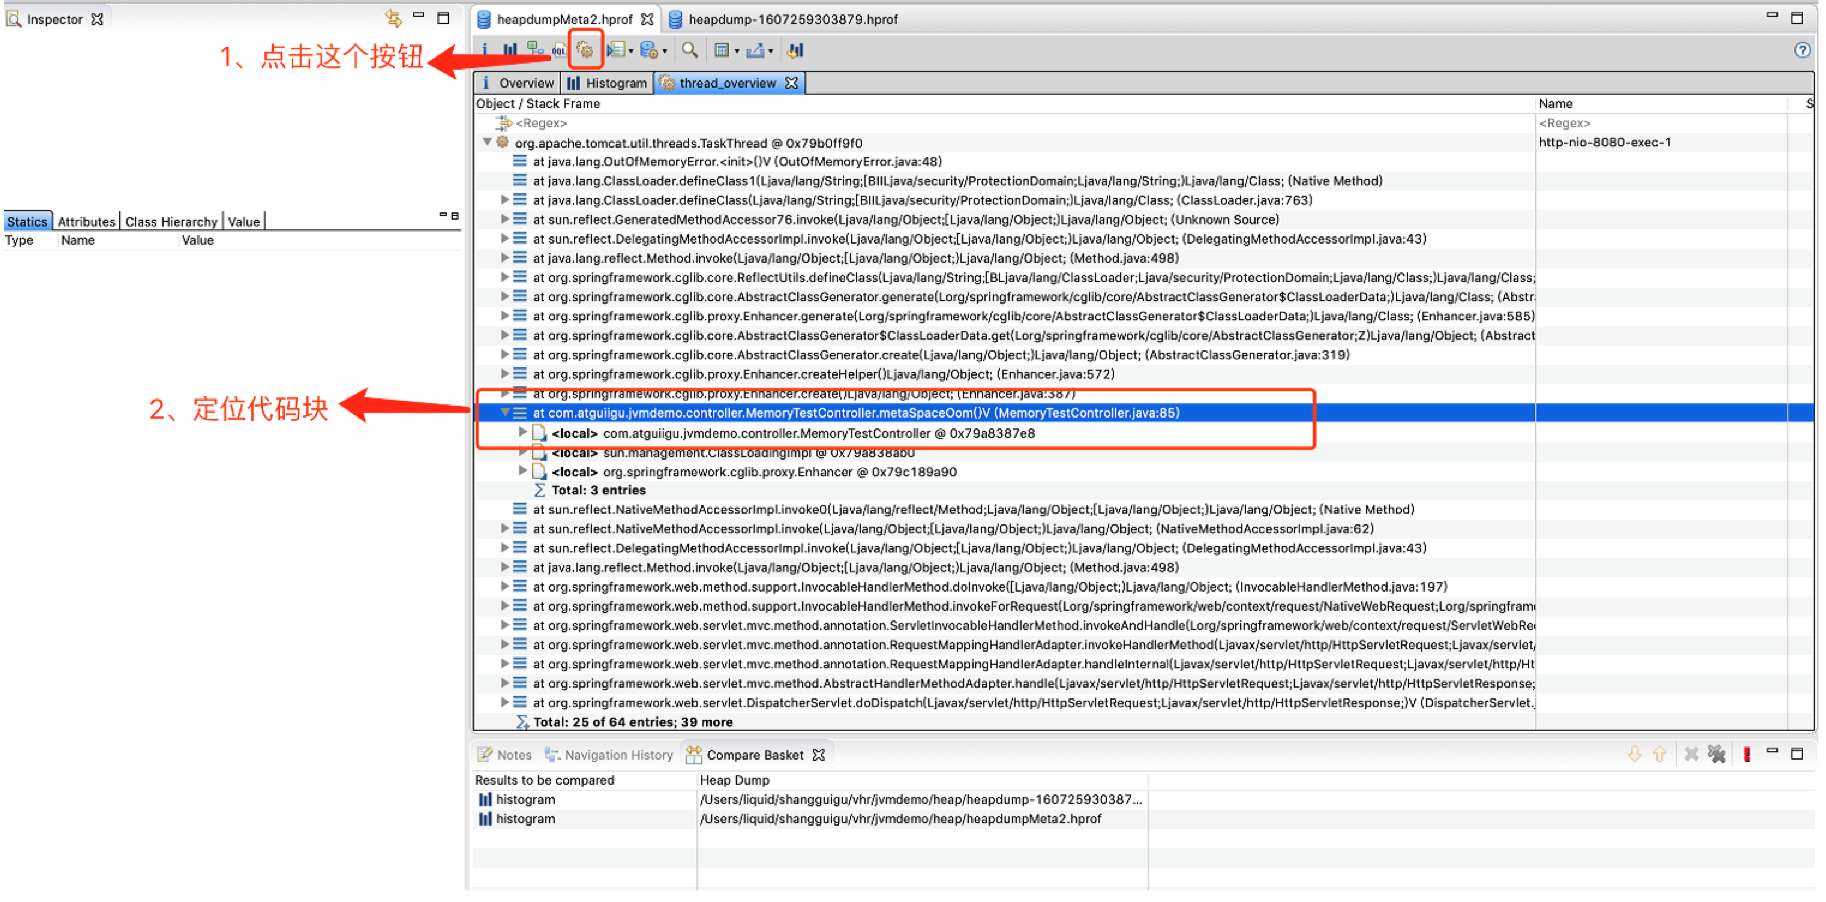This screenshot has width=1826, height=902.
Task: Click the histogram bar chart toolbar icon
Action: [x=510, y=50]
